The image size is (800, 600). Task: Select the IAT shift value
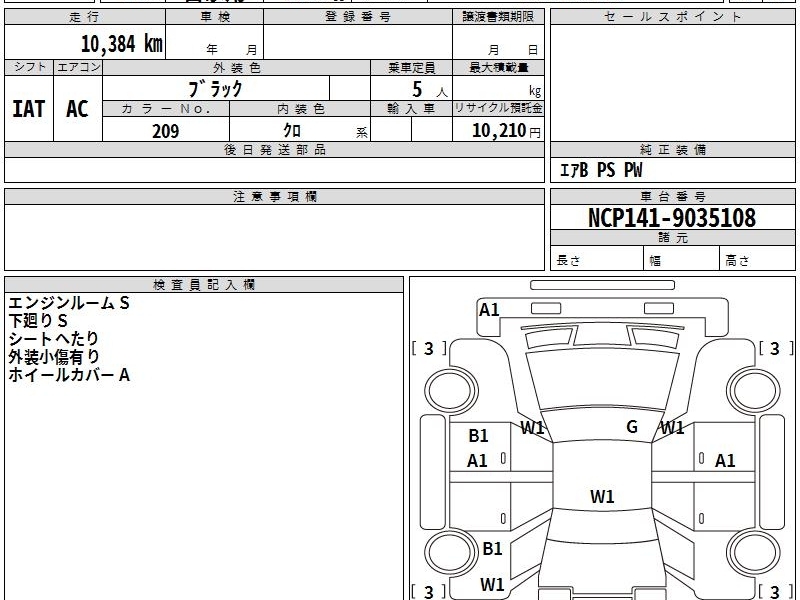tap(29, 109)
